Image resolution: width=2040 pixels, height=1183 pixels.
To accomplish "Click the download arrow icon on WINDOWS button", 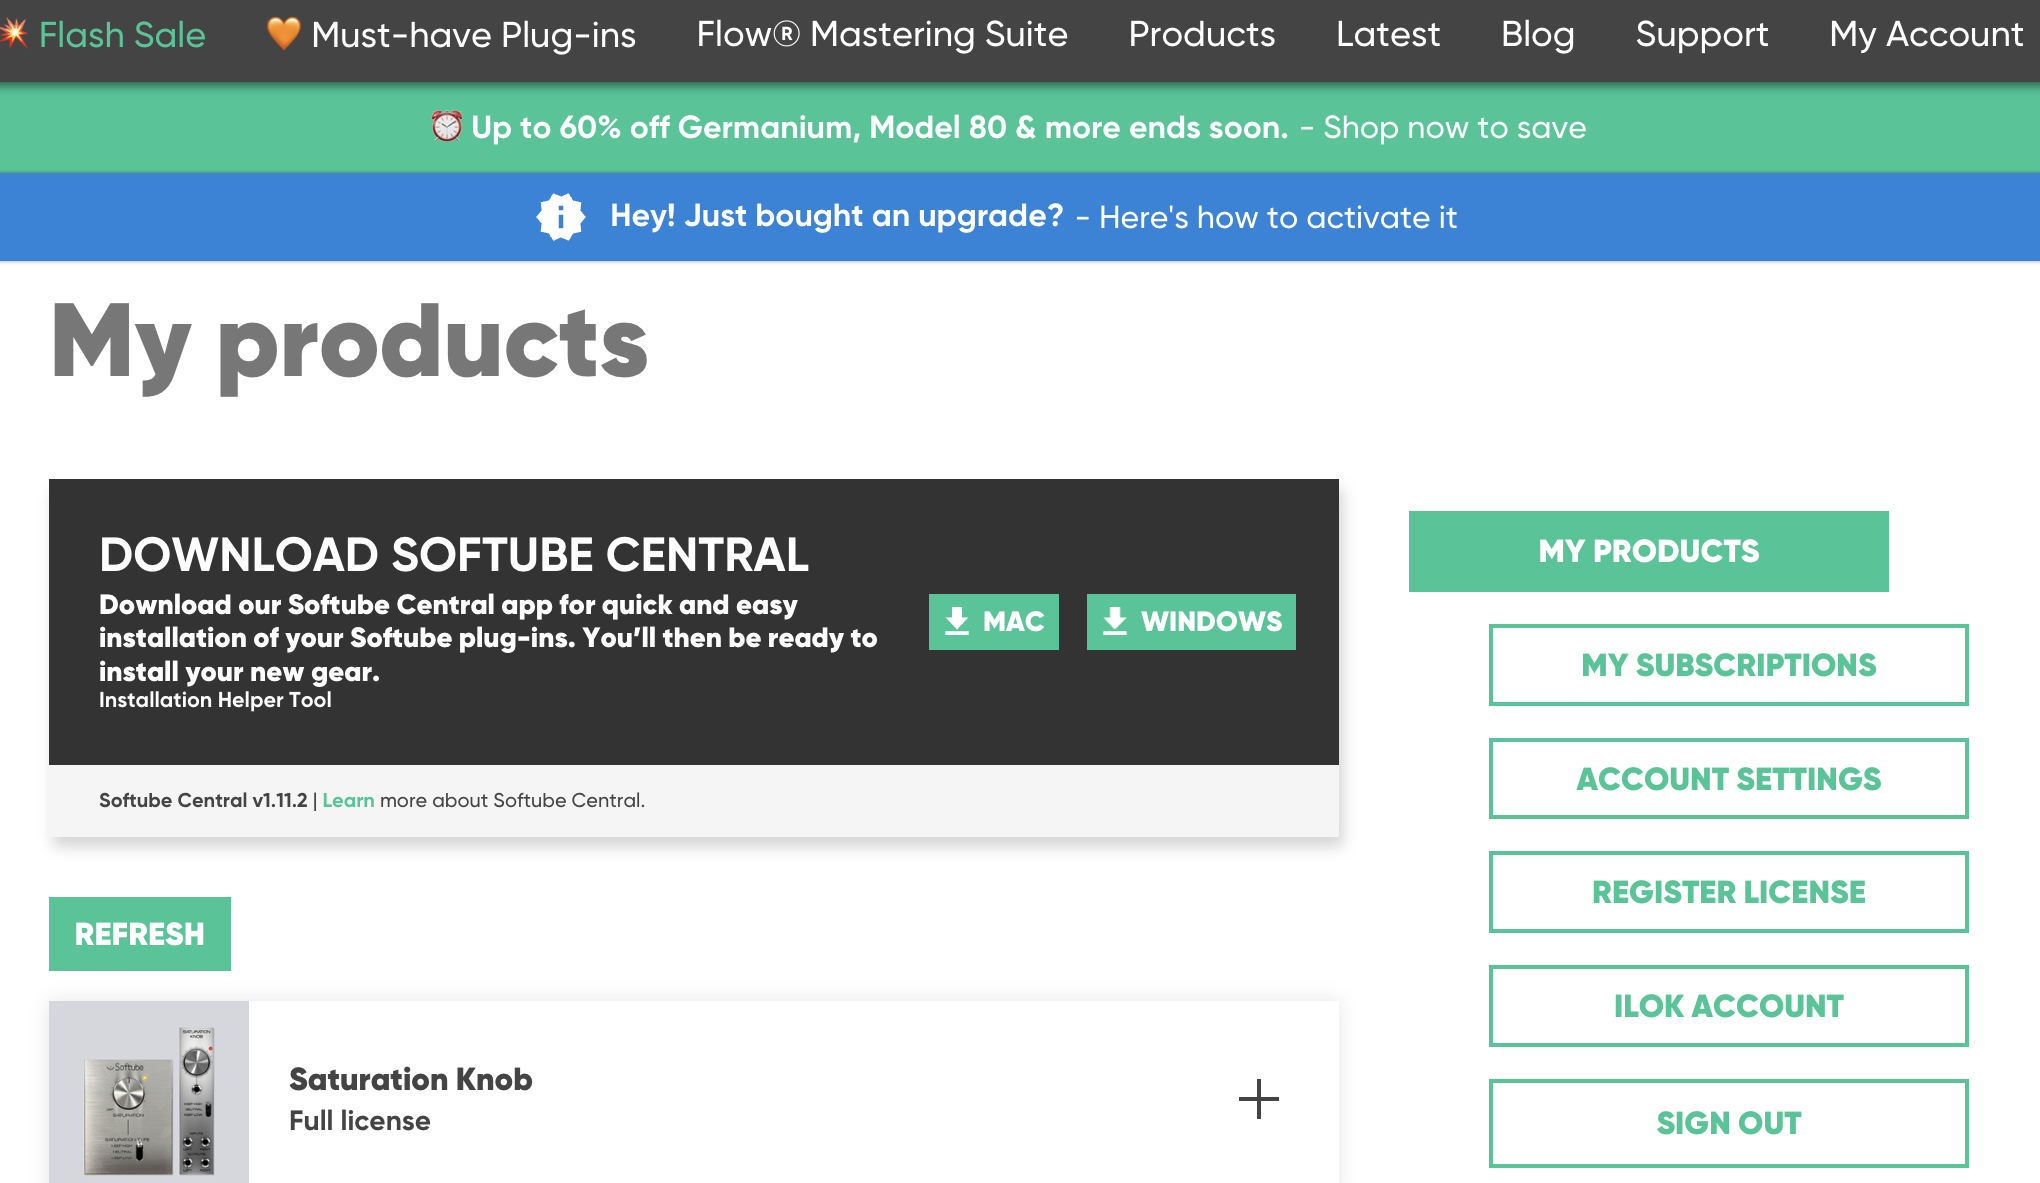I will coord(1114,622).
